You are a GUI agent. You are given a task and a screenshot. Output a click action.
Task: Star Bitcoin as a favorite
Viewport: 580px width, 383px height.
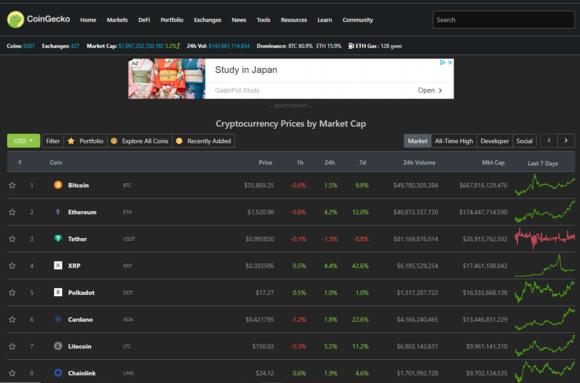pyautogui.click(x=12, y=185)
